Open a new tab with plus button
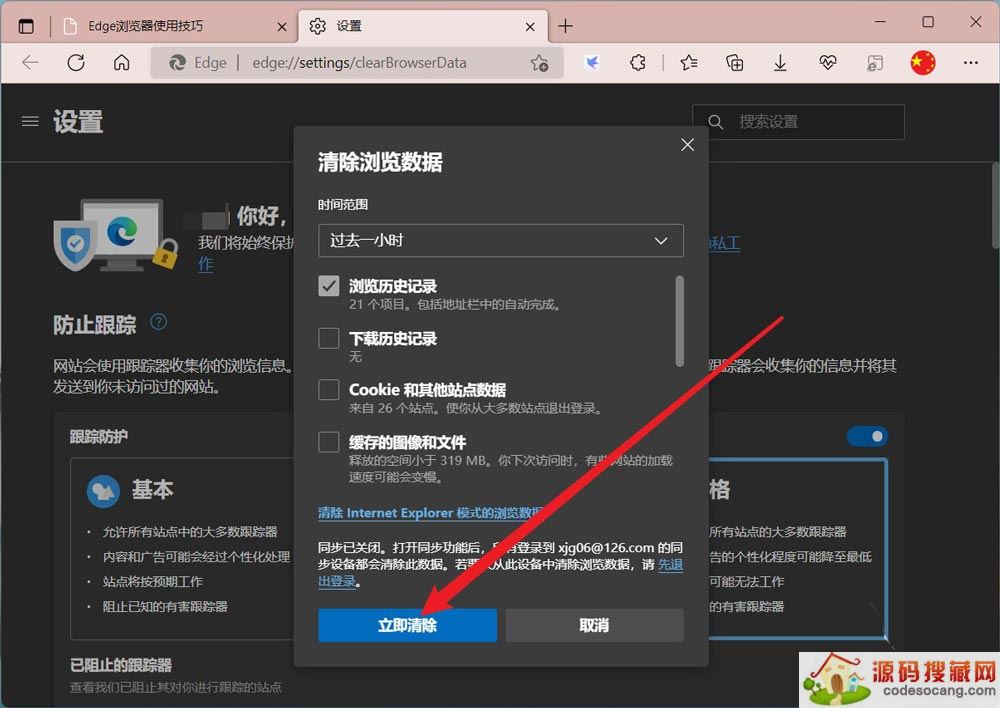The width and height of the screenshot is (1000, 708). (x=565, y=26)
